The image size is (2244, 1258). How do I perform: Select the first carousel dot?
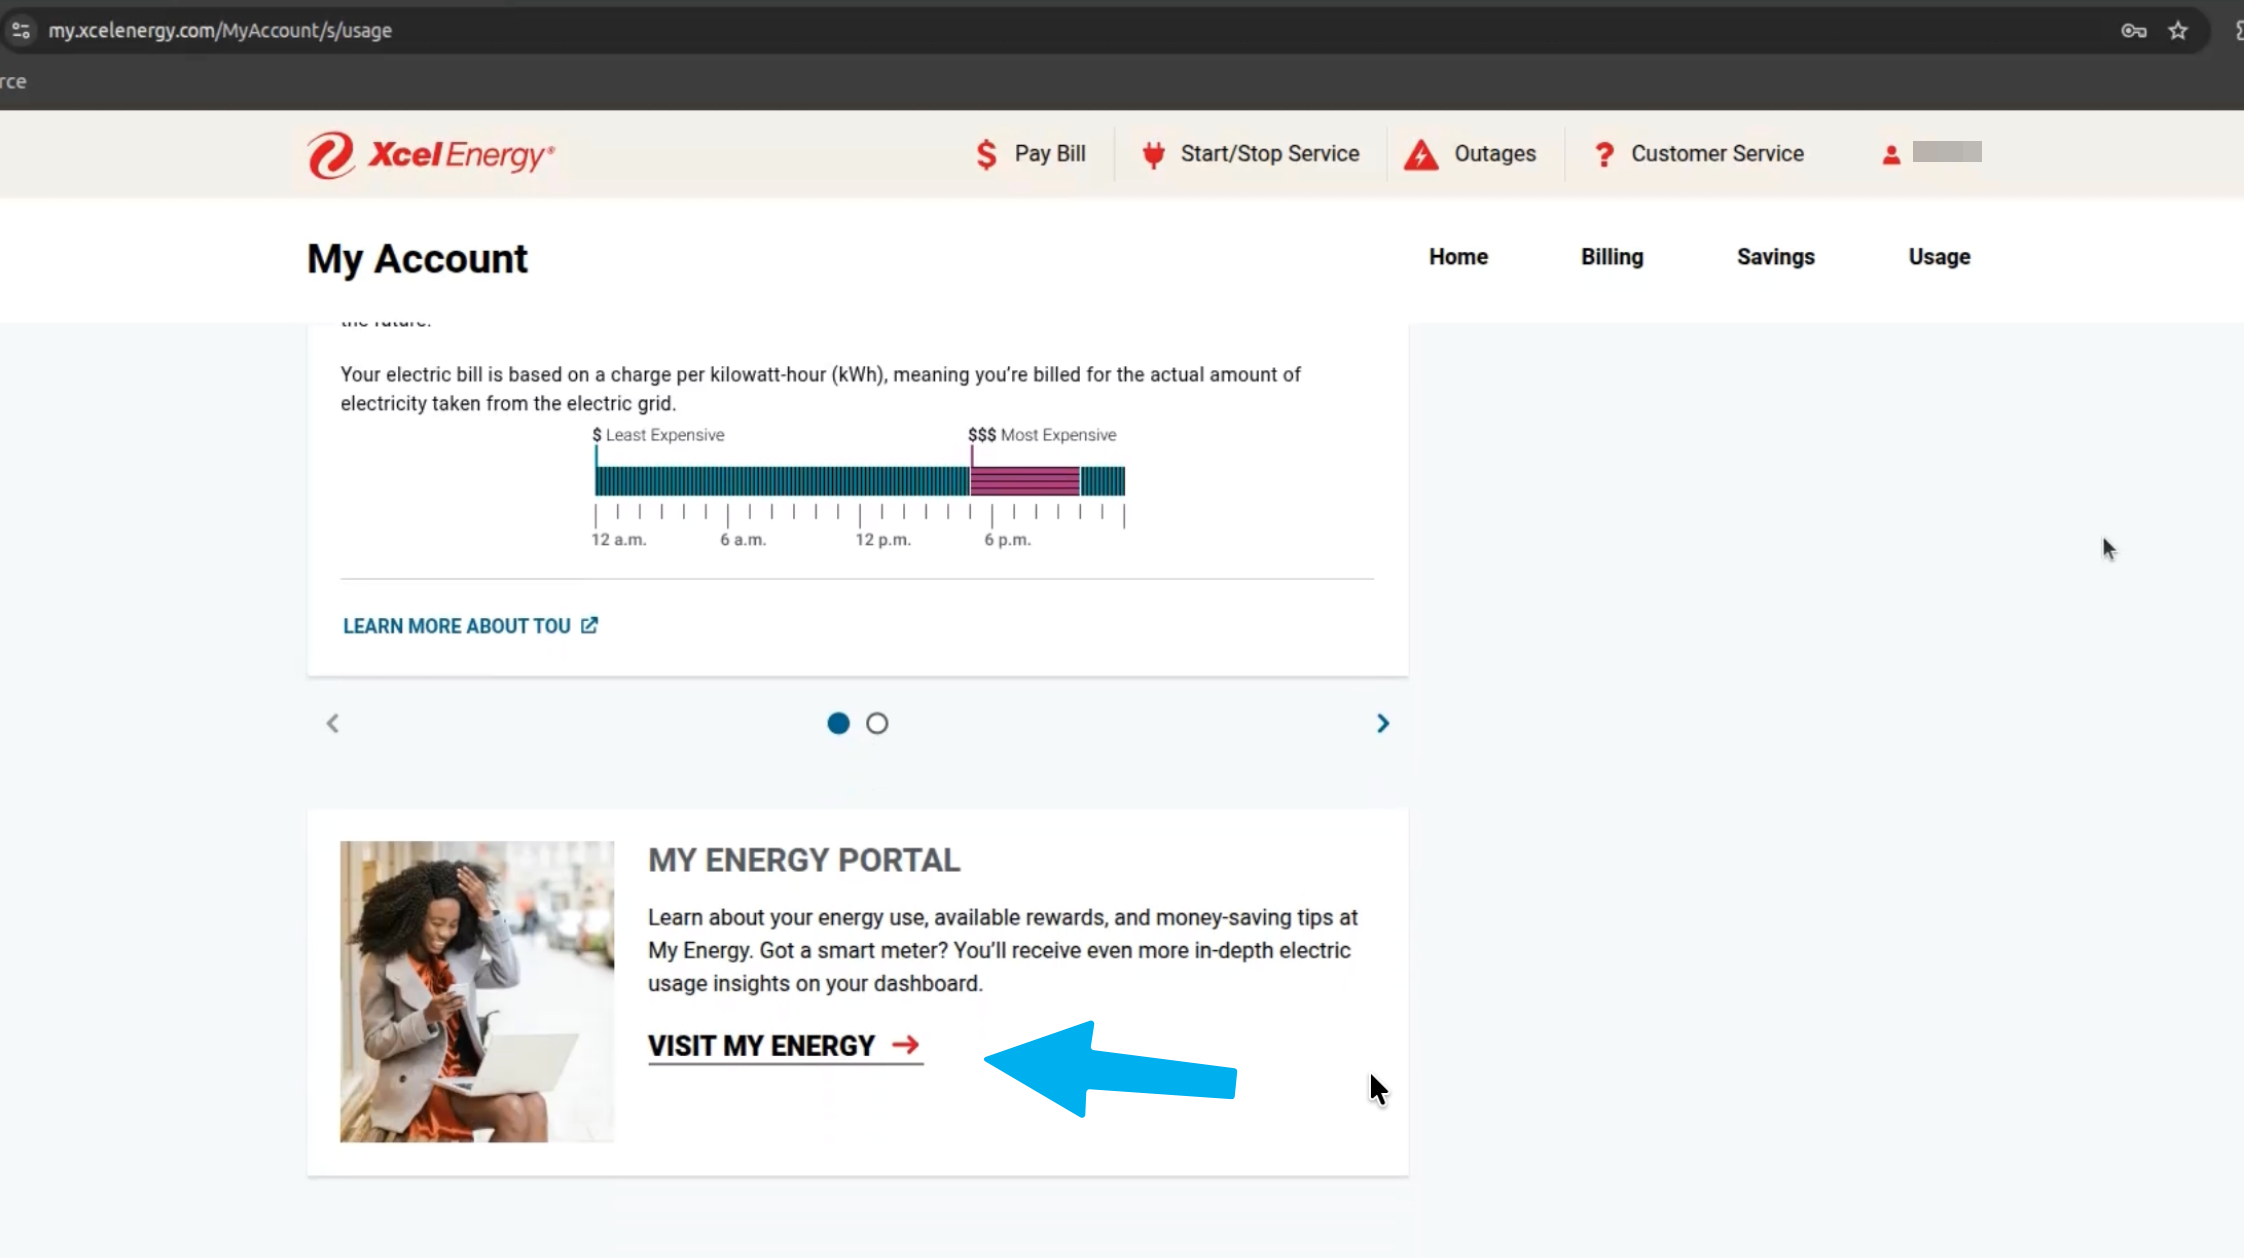(838, 723)
